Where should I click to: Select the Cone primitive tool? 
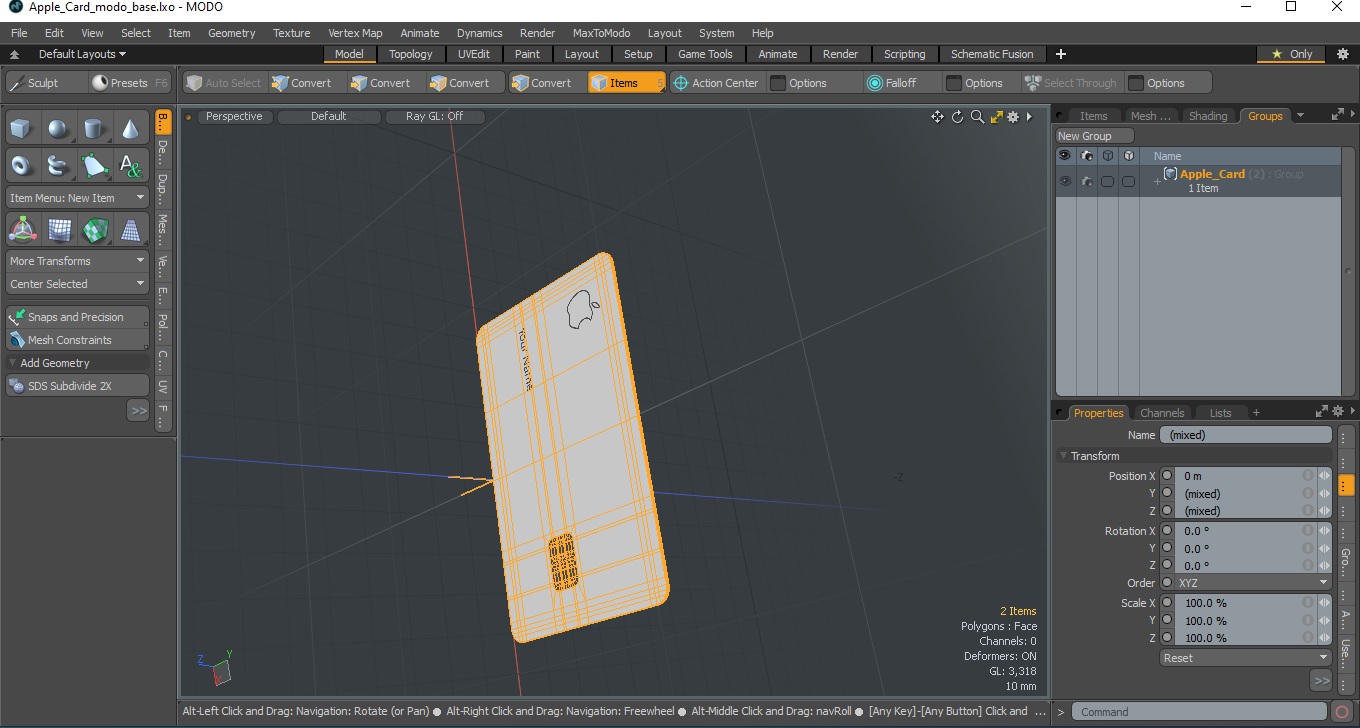(130, 129)
